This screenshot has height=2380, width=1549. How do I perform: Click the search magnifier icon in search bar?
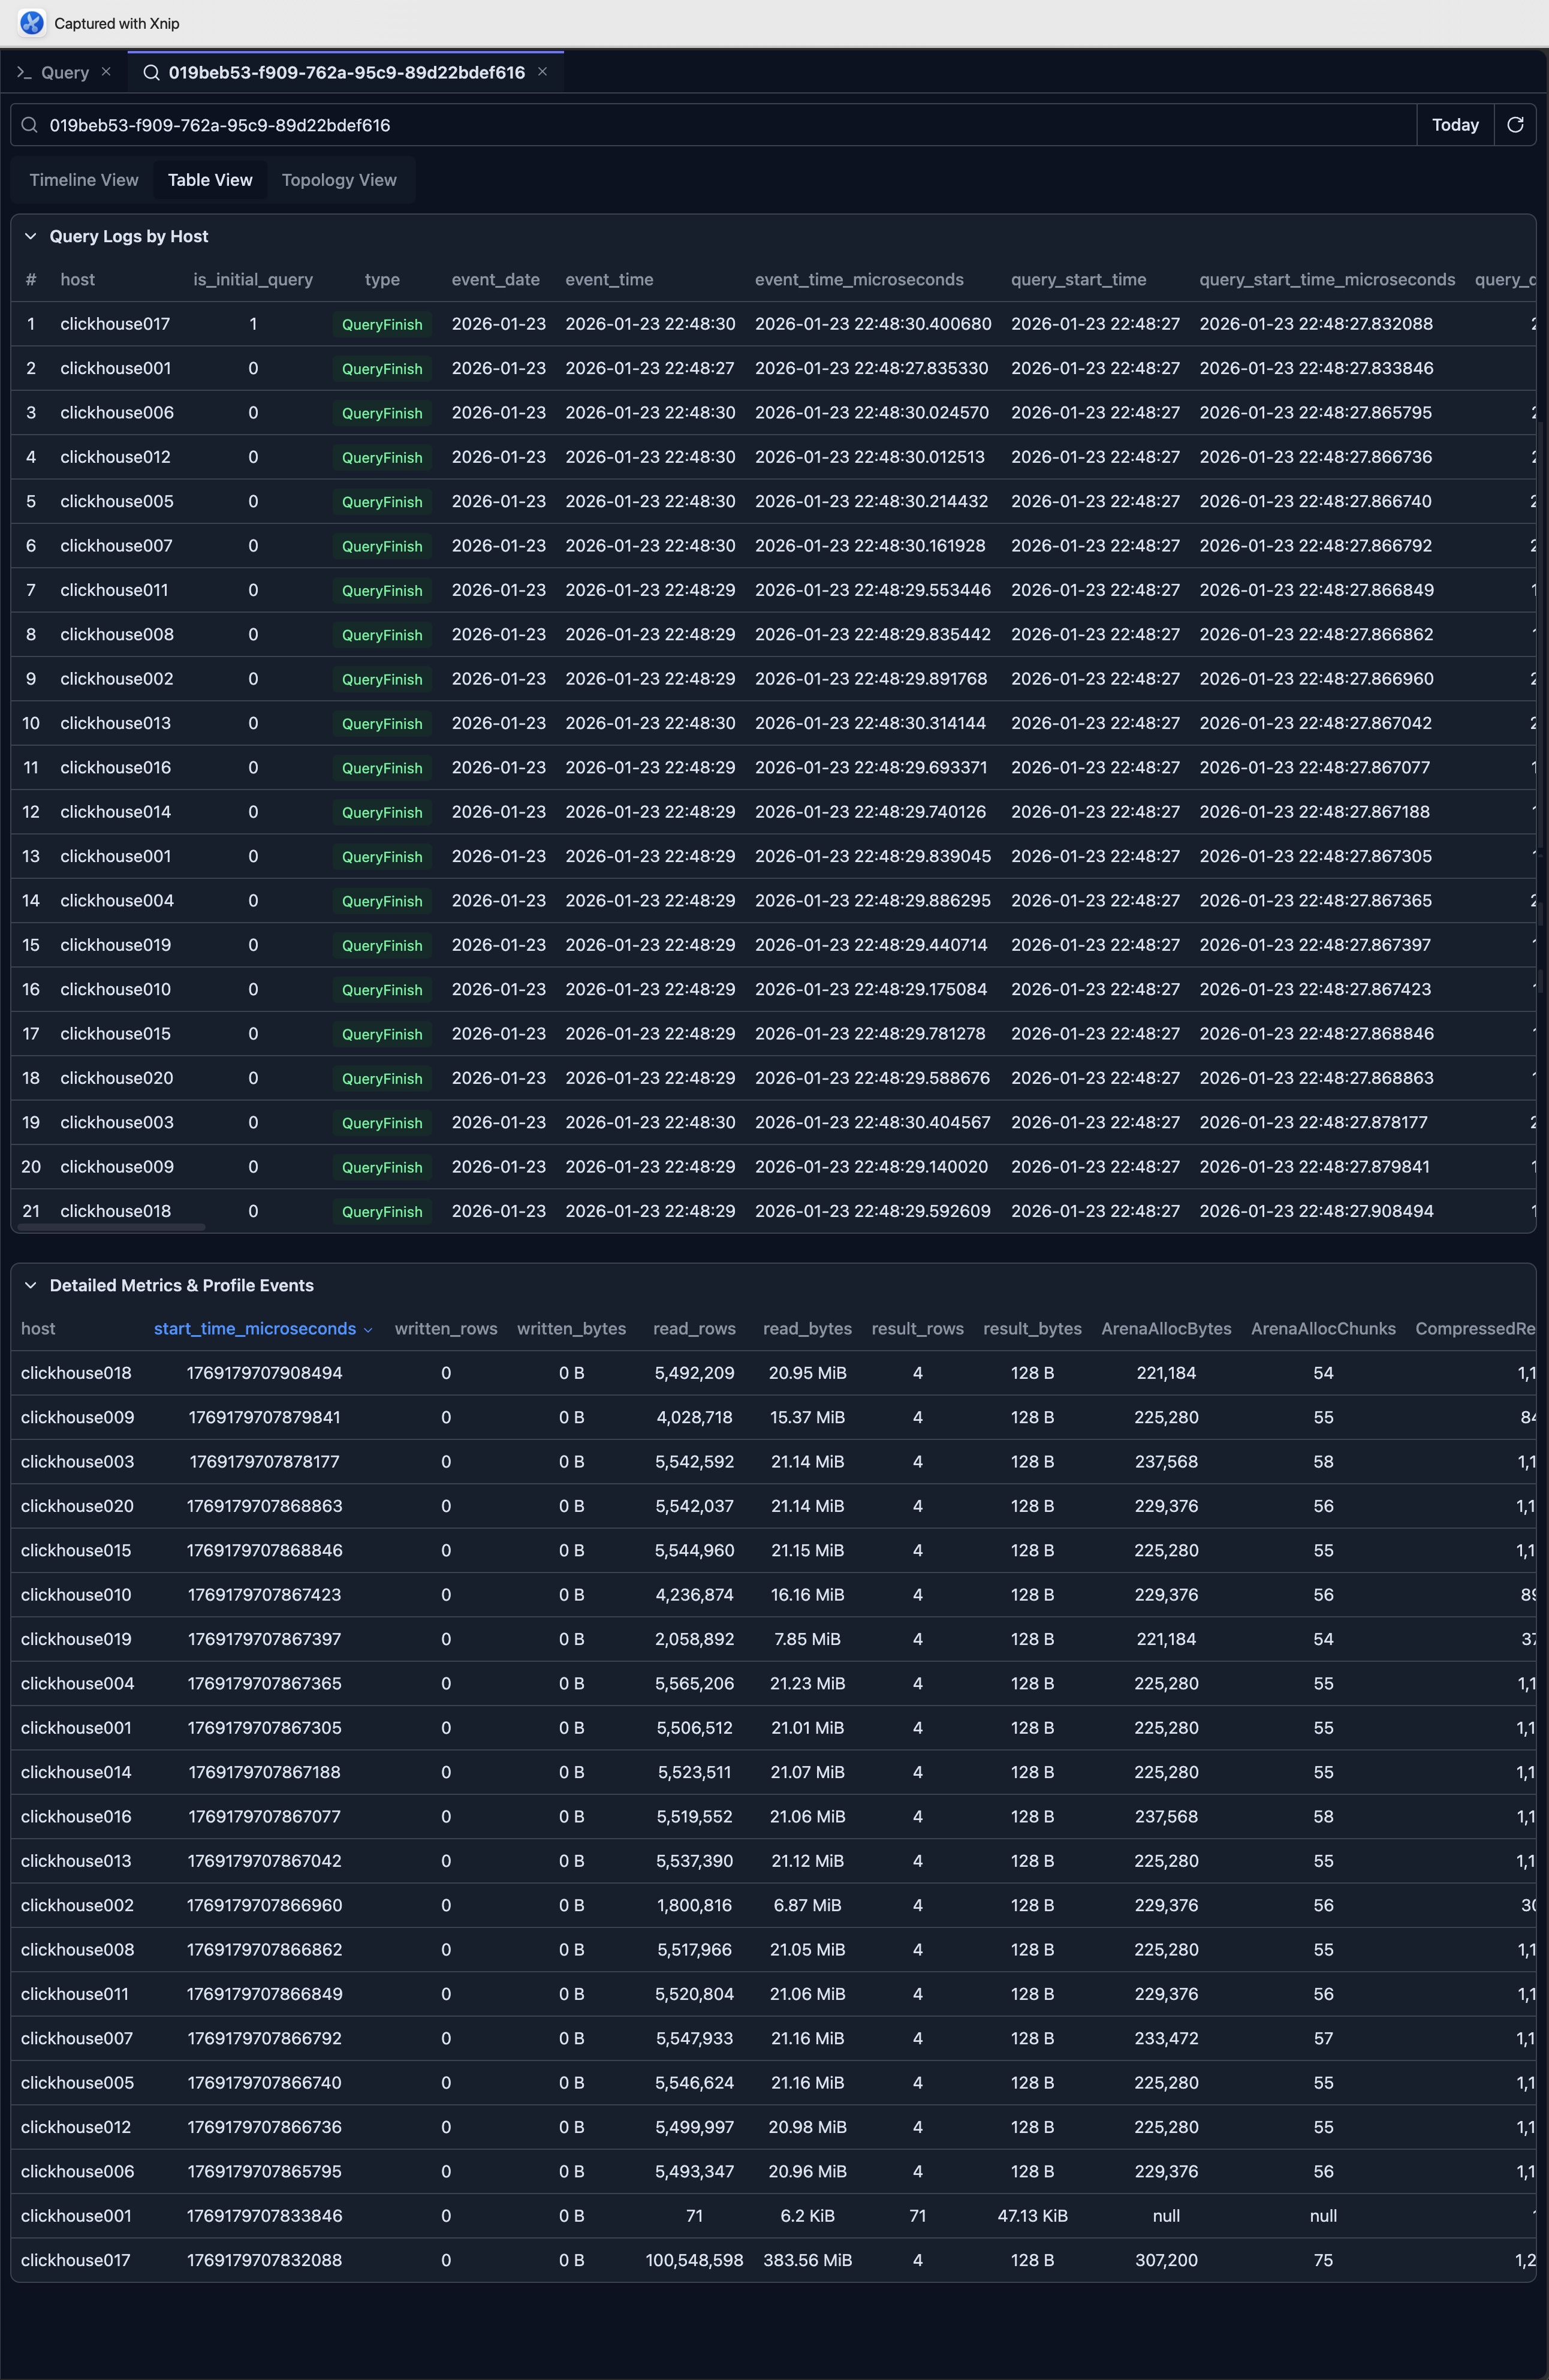coord(30,124)
